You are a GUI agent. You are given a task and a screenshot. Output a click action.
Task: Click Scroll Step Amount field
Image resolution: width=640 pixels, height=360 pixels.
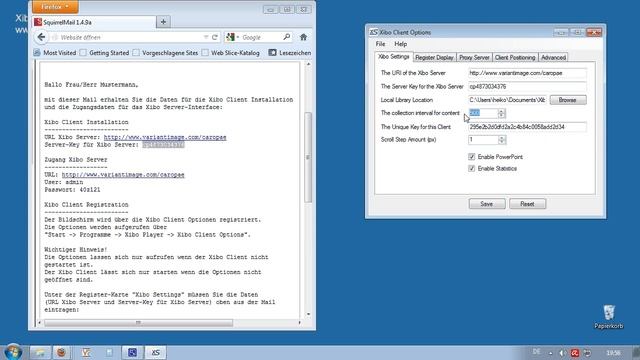(x=483, y=140)
